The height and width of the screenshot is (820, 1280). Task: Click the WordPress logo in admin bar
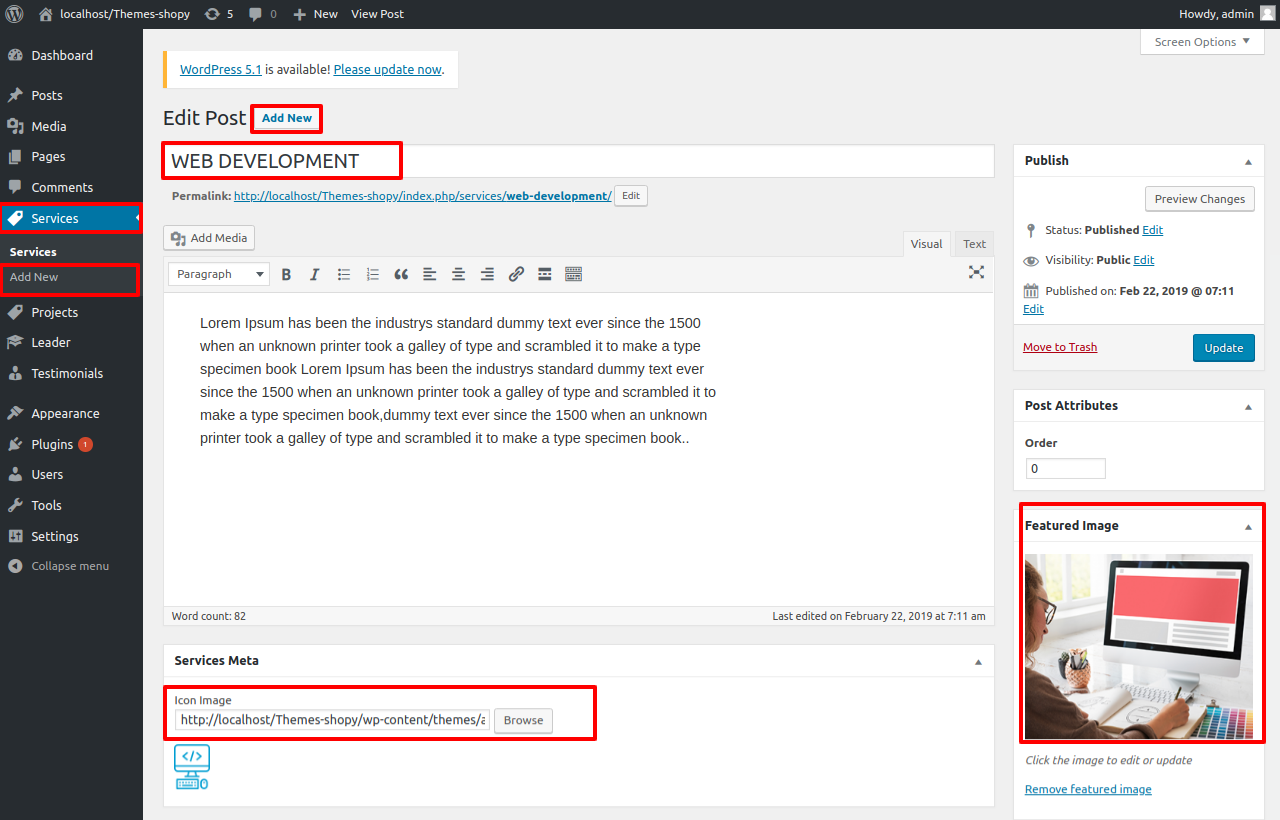pyautogui.click(x=15, y=14)
